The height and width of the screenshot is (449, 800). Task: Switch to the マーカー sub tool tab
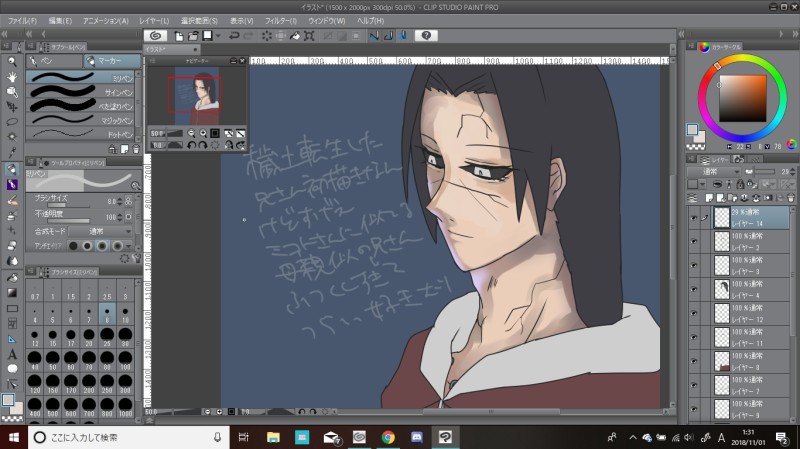tap(112, 61)
